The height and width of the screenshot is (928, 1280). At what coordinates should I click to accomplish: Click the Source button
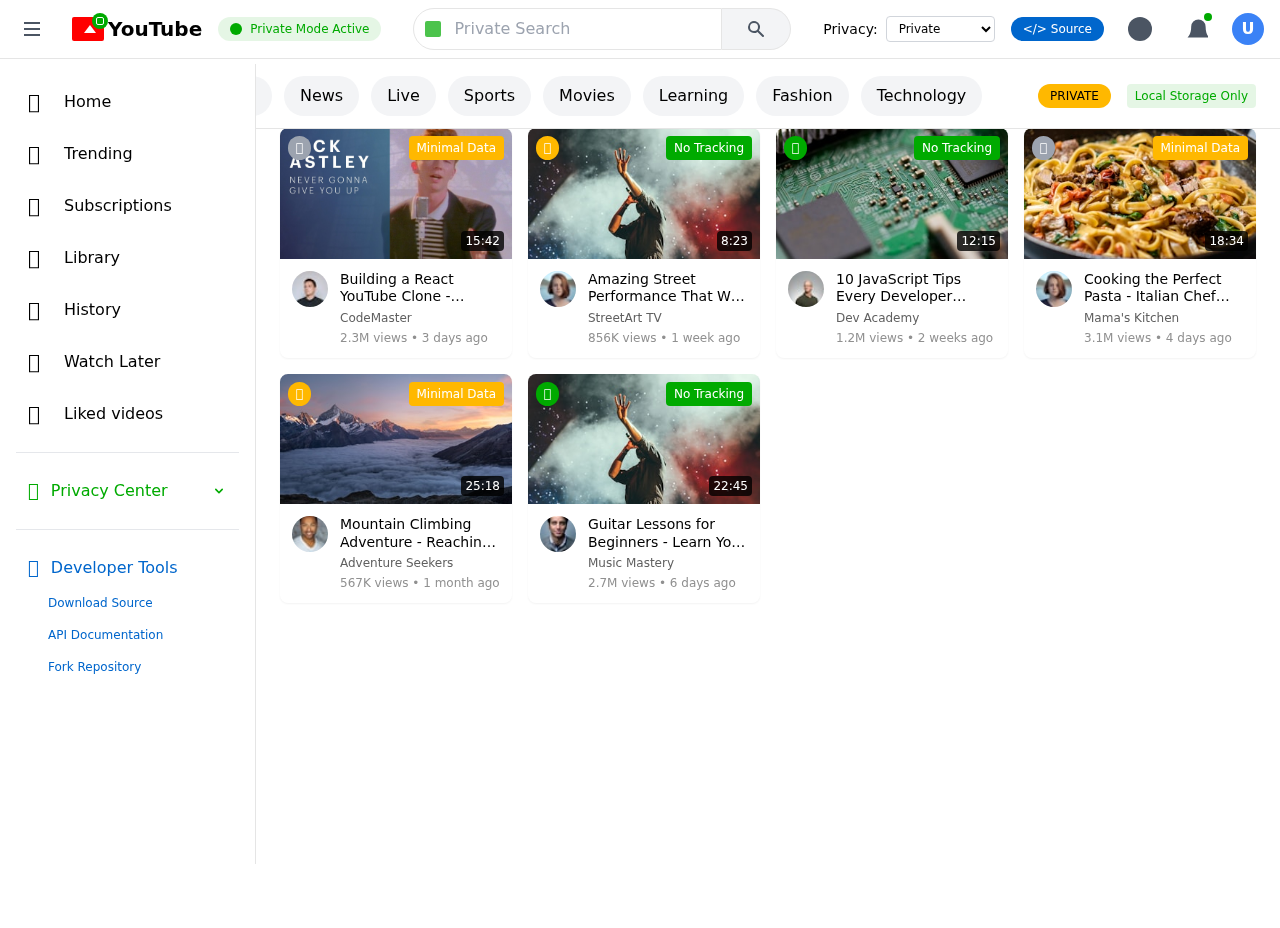(1057, 29)
